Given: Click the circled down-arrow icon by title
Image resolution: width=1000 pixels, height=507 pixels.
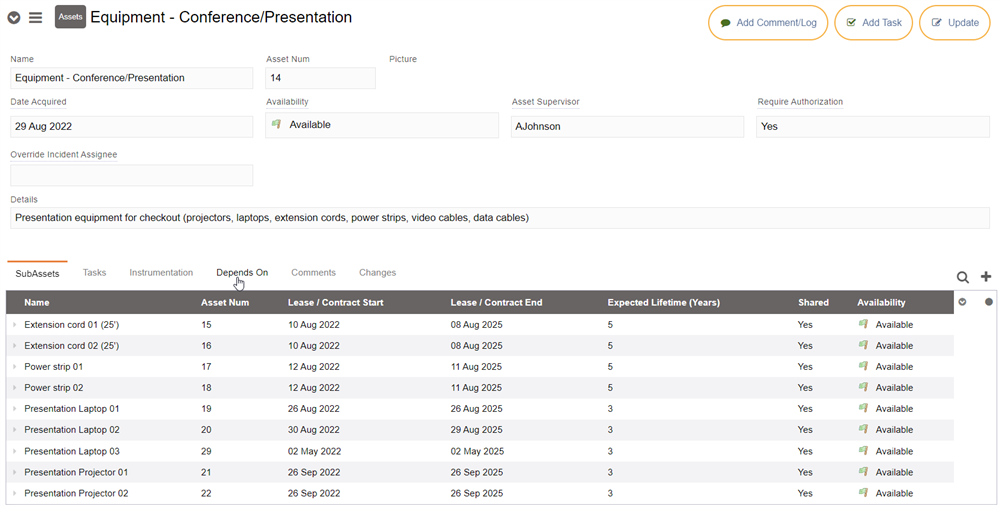Looking at the screenshot, I should (x=14, y=17).
